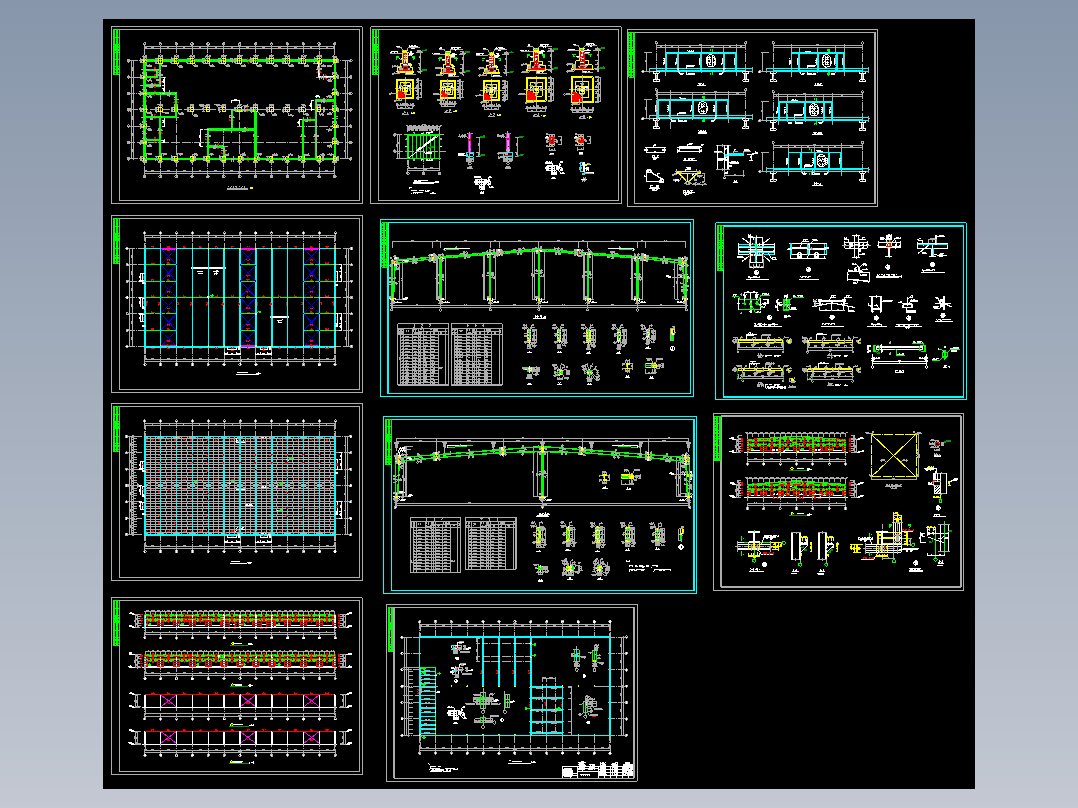Click the cyan staircase in the bottom plan sheet
This screenshot has height=808, width=1078.
(427, 701)
